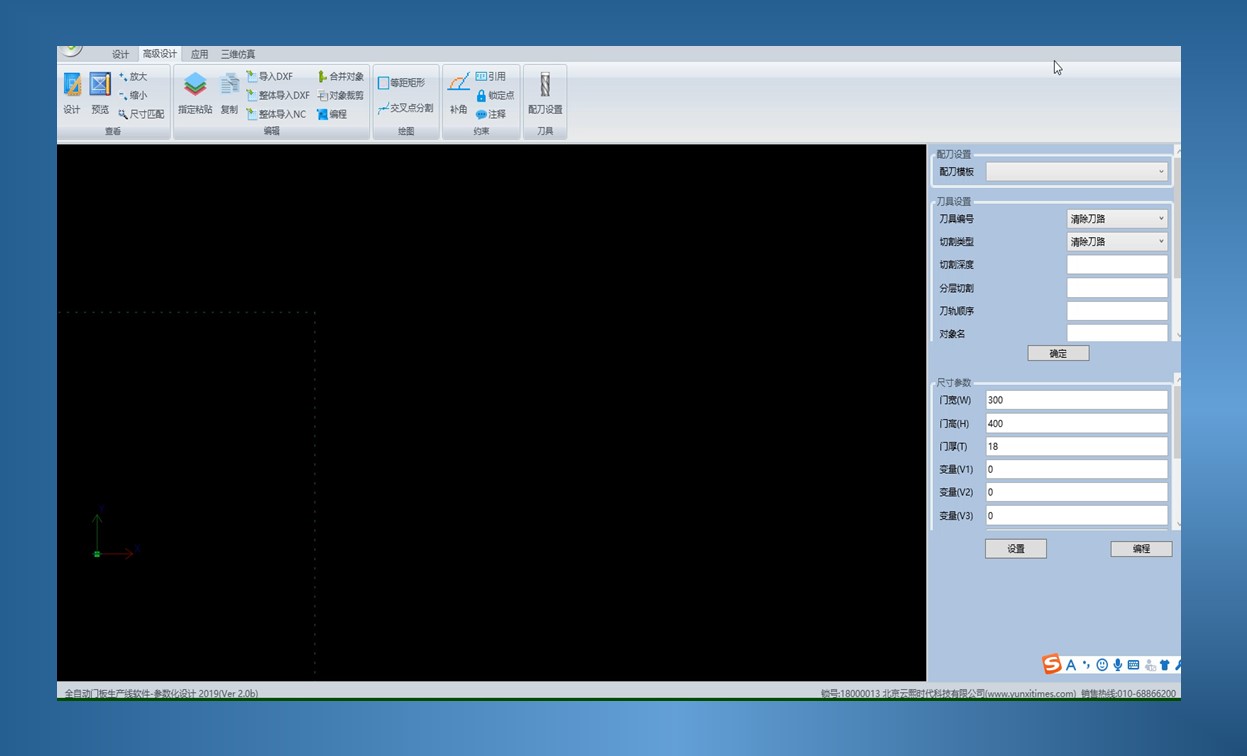Click the Sogou input method microphone icon

click(x=1117, y=665)
